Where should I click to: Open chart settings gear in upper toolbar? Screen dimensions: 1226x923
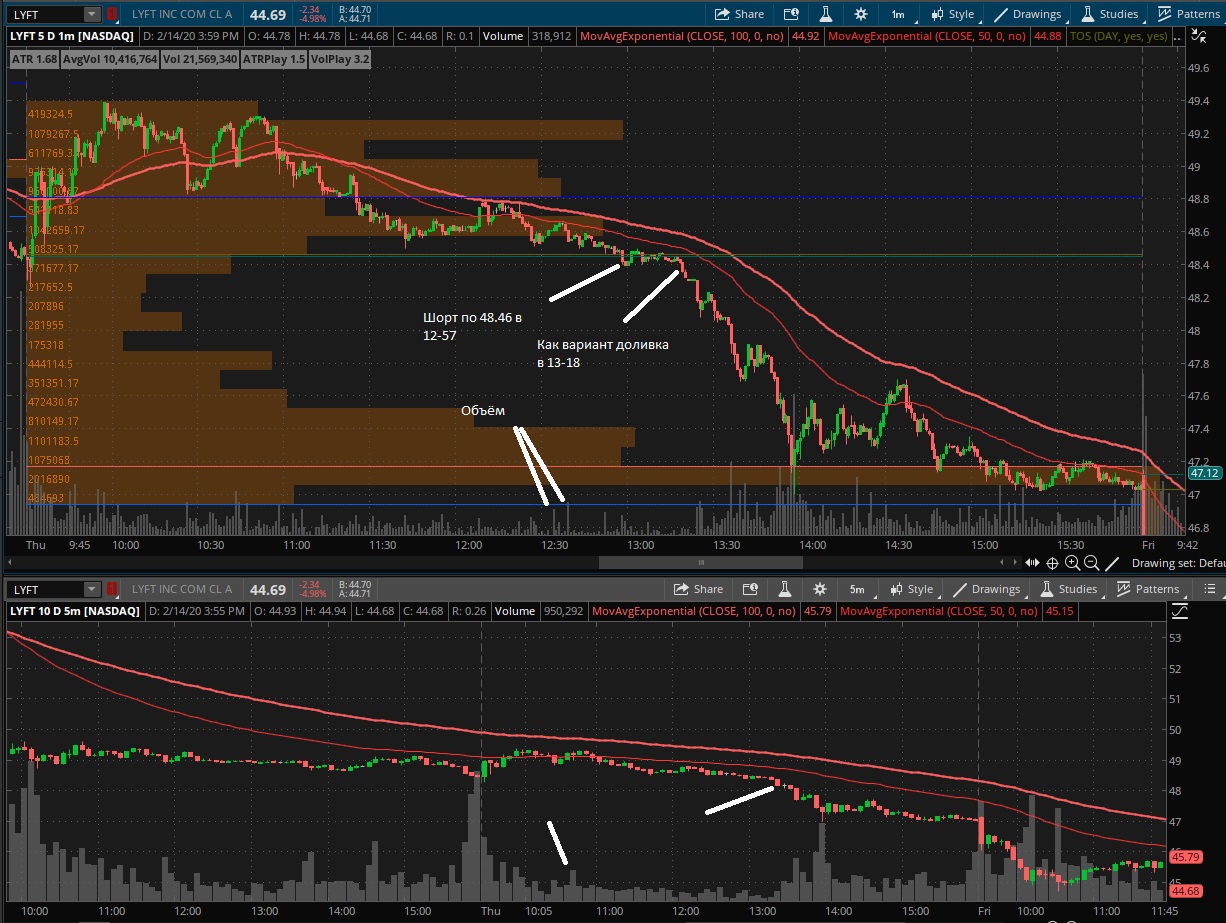861,14
